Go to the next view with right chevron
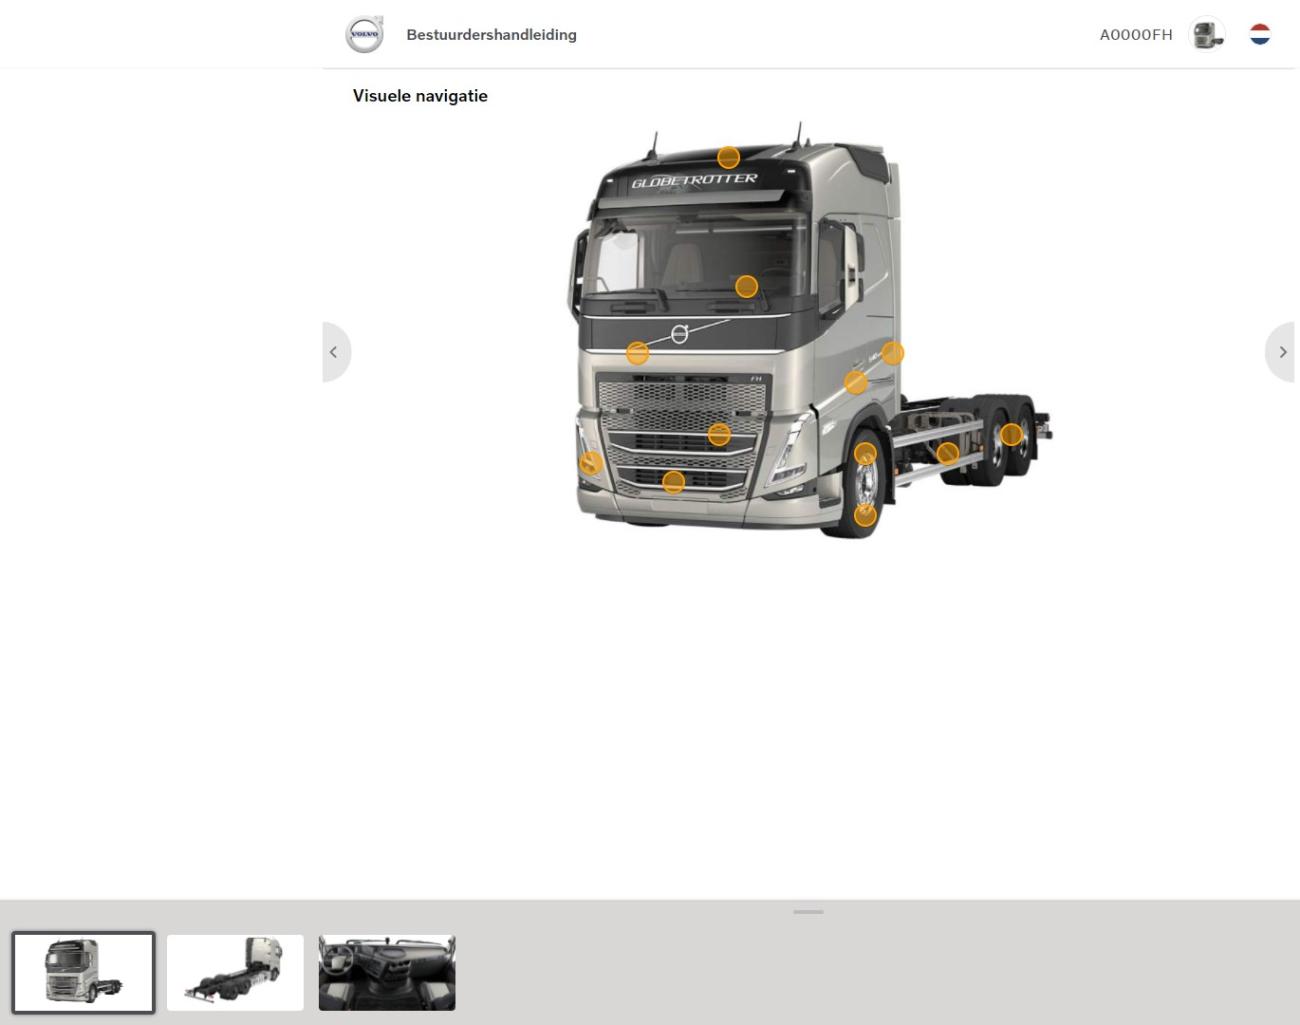 pyautogui.click(x=1280, y=352)
